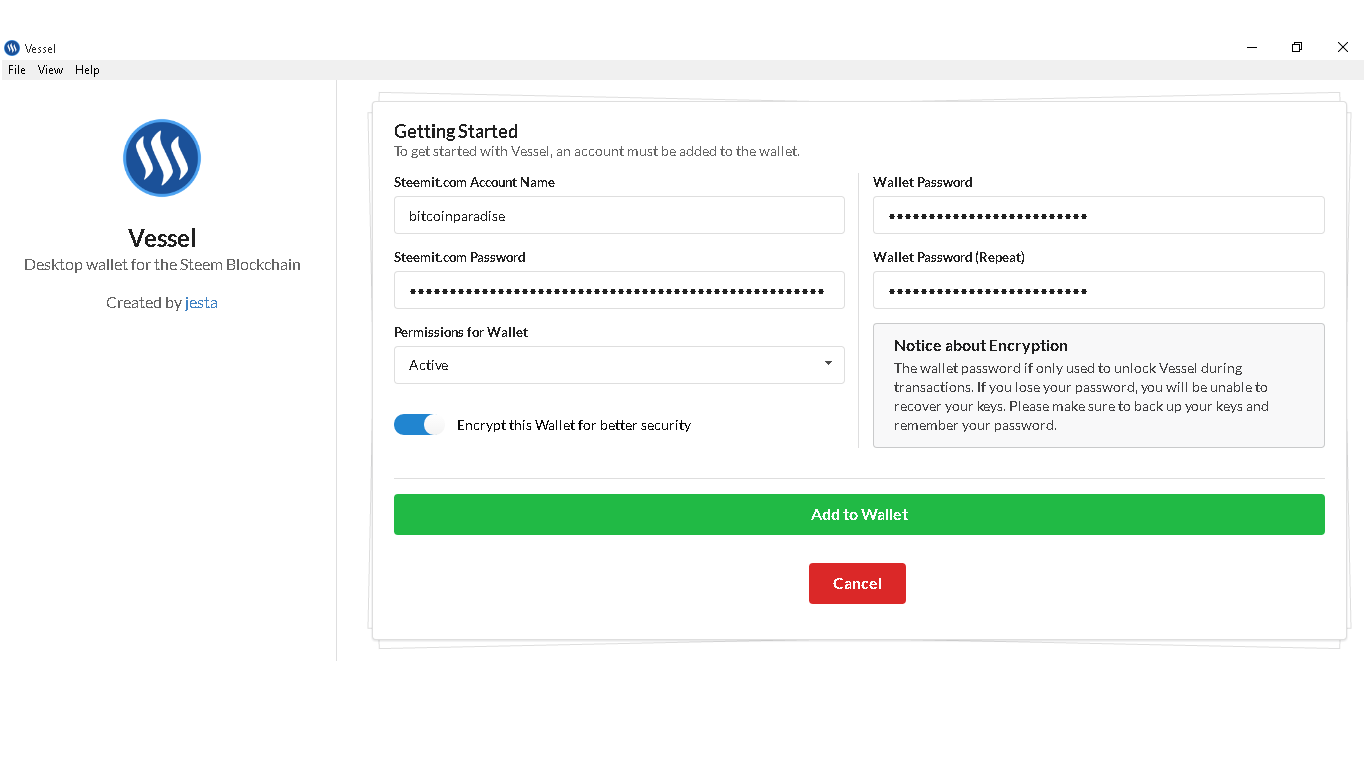Open the File menu
The height and width of the screenshot is (784, 1364).
point(17,70)
